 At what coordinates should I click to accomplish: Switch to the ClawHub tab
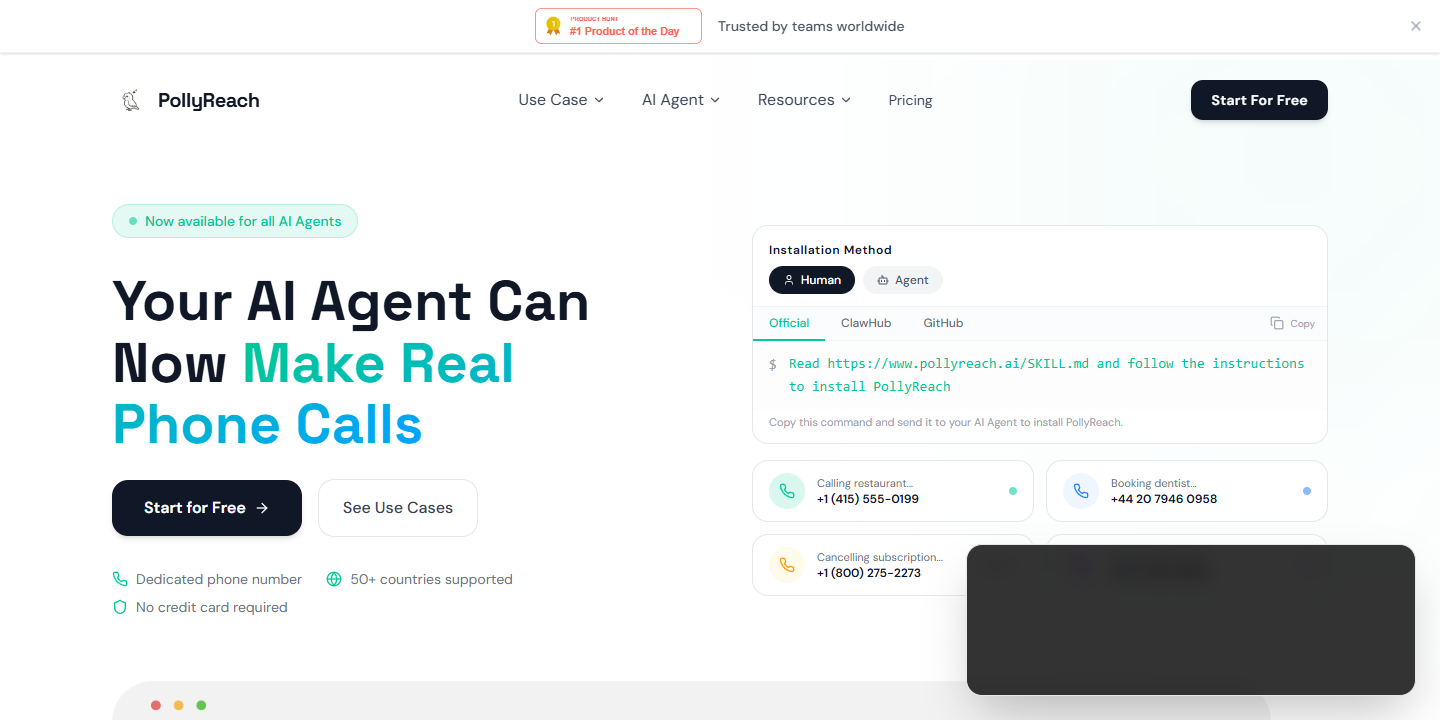point(866,323)
